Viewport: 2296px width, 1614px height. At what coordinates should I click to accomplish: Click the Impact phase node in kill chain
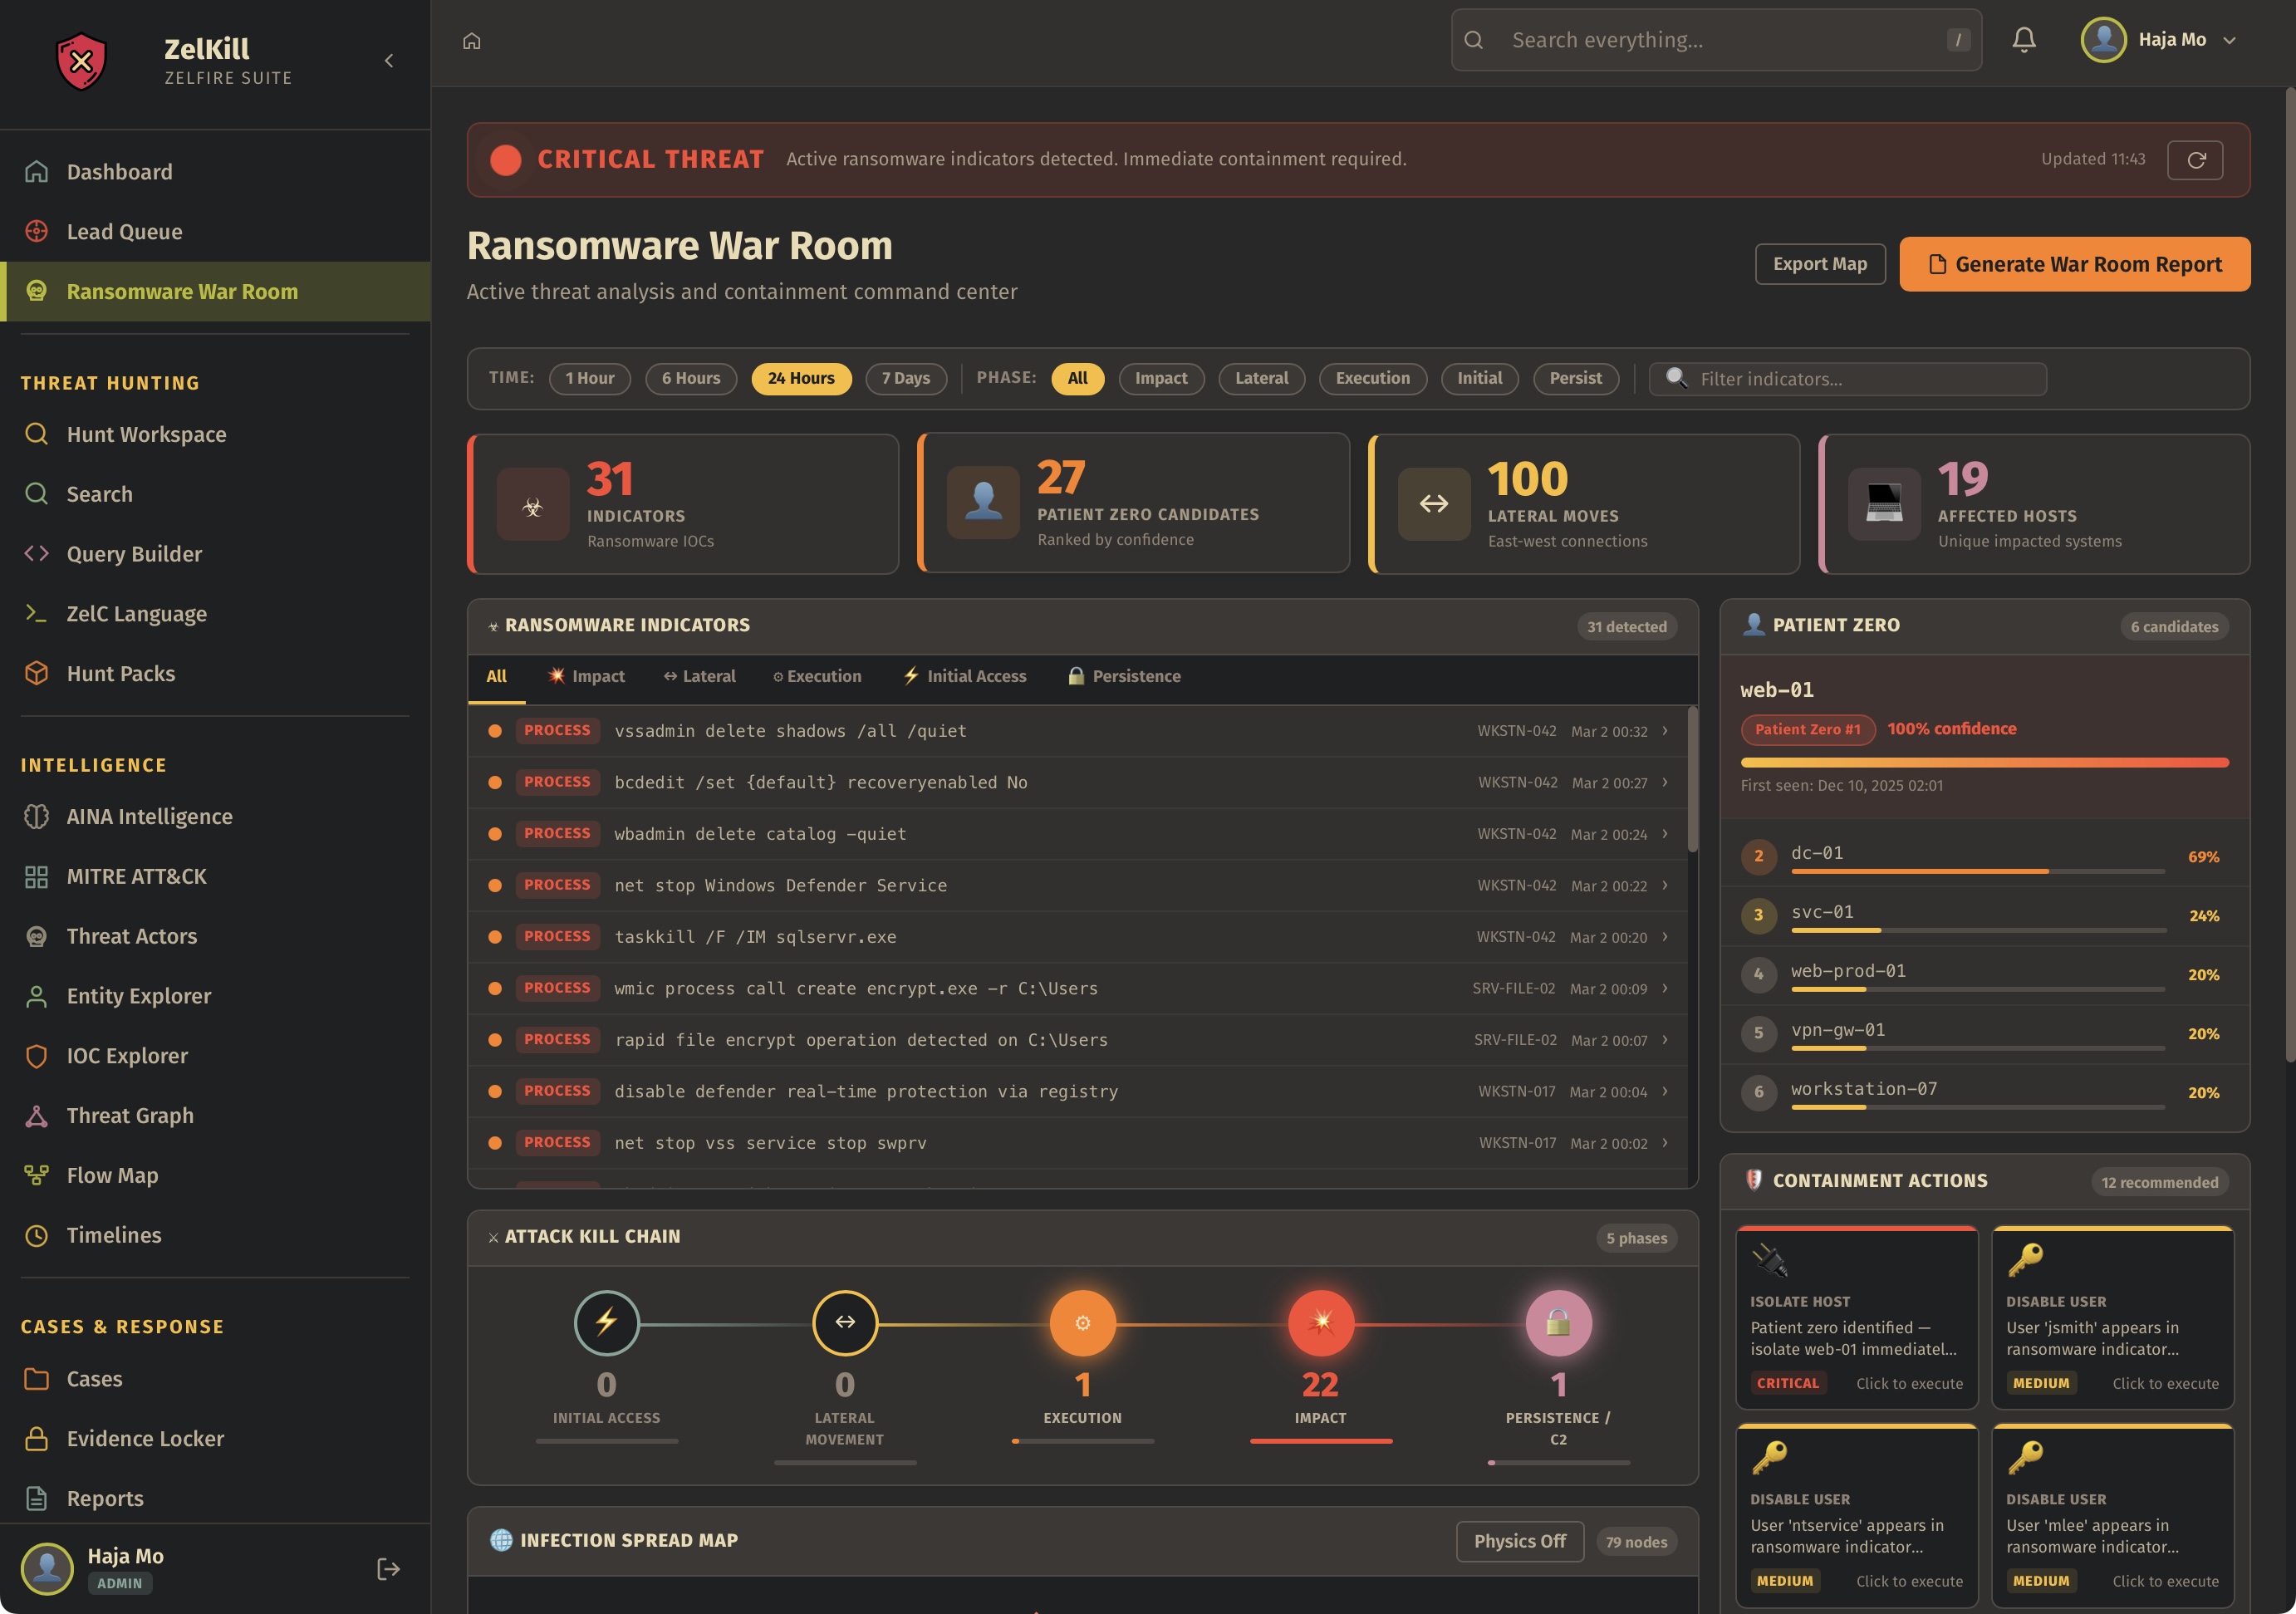click(x=1320, y=1323)
